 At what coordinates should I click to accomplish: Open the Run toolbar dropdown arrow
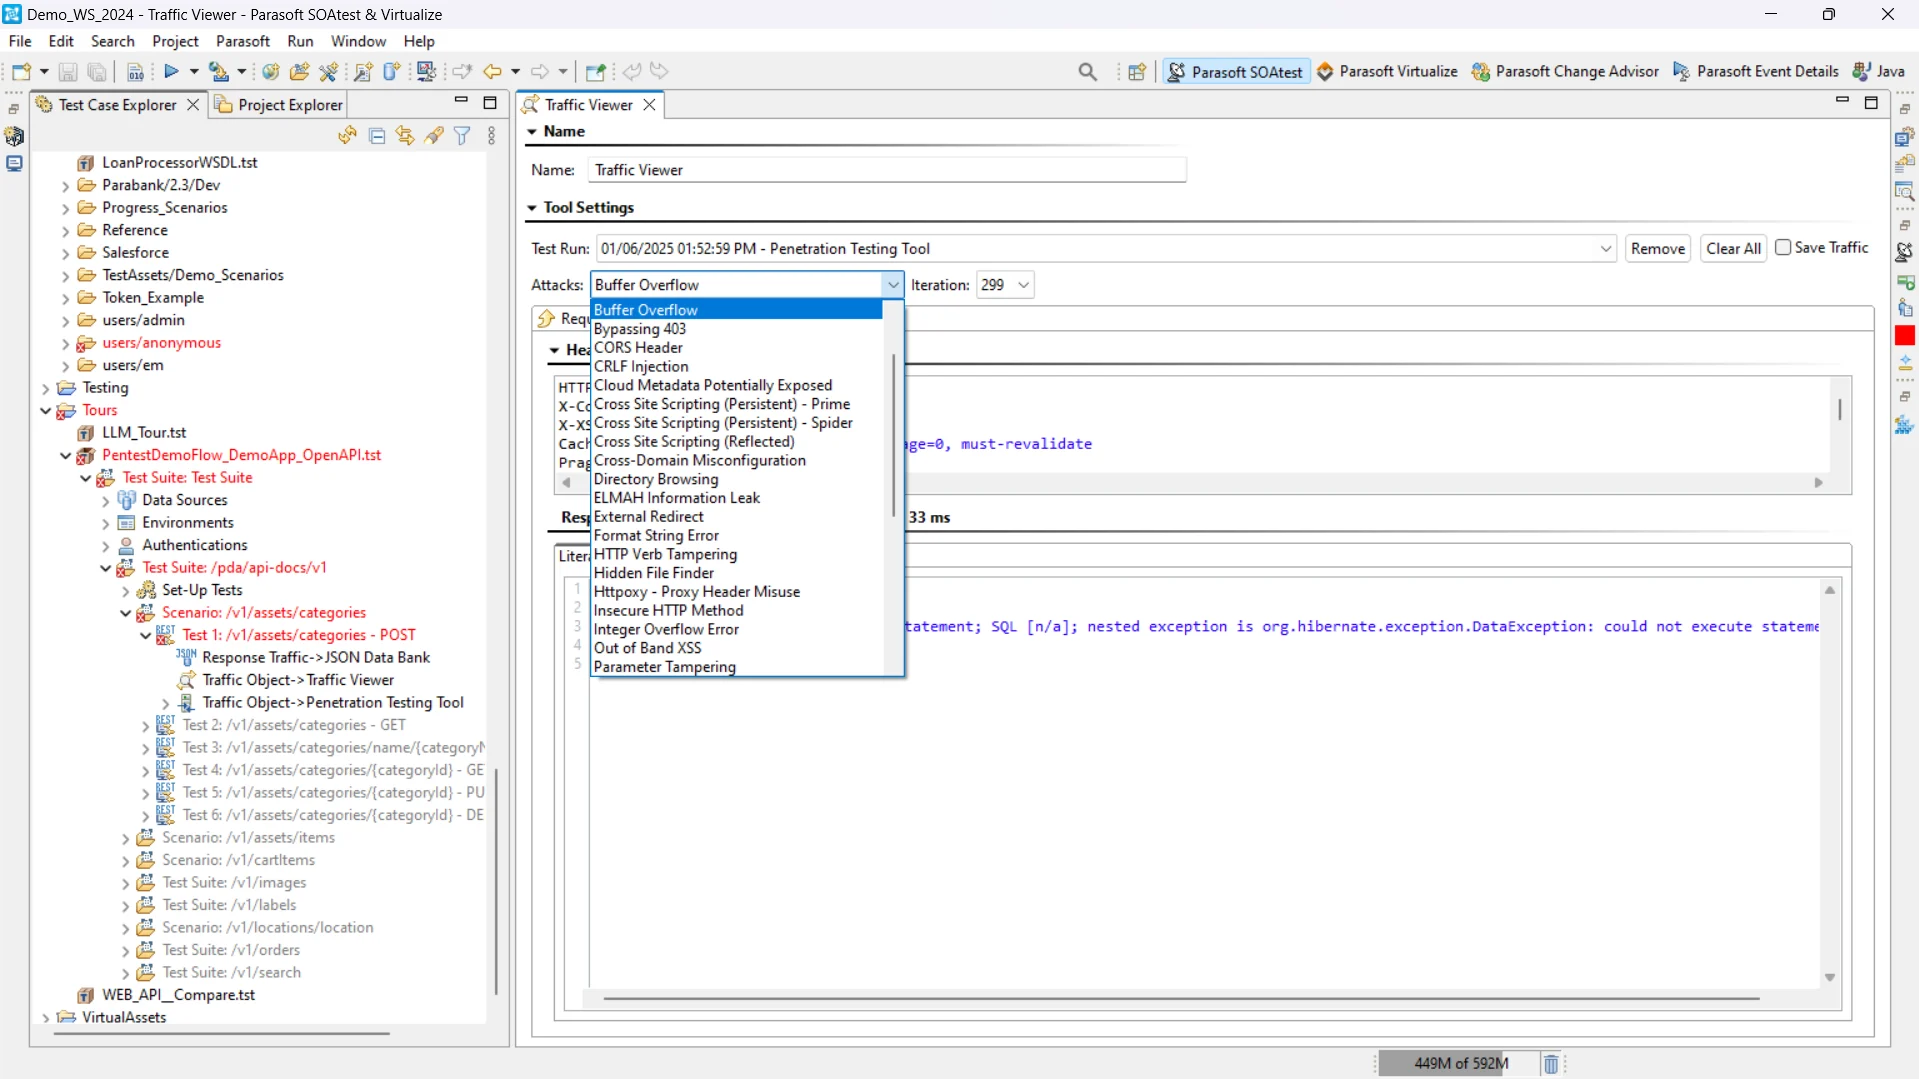click(194, 72)
